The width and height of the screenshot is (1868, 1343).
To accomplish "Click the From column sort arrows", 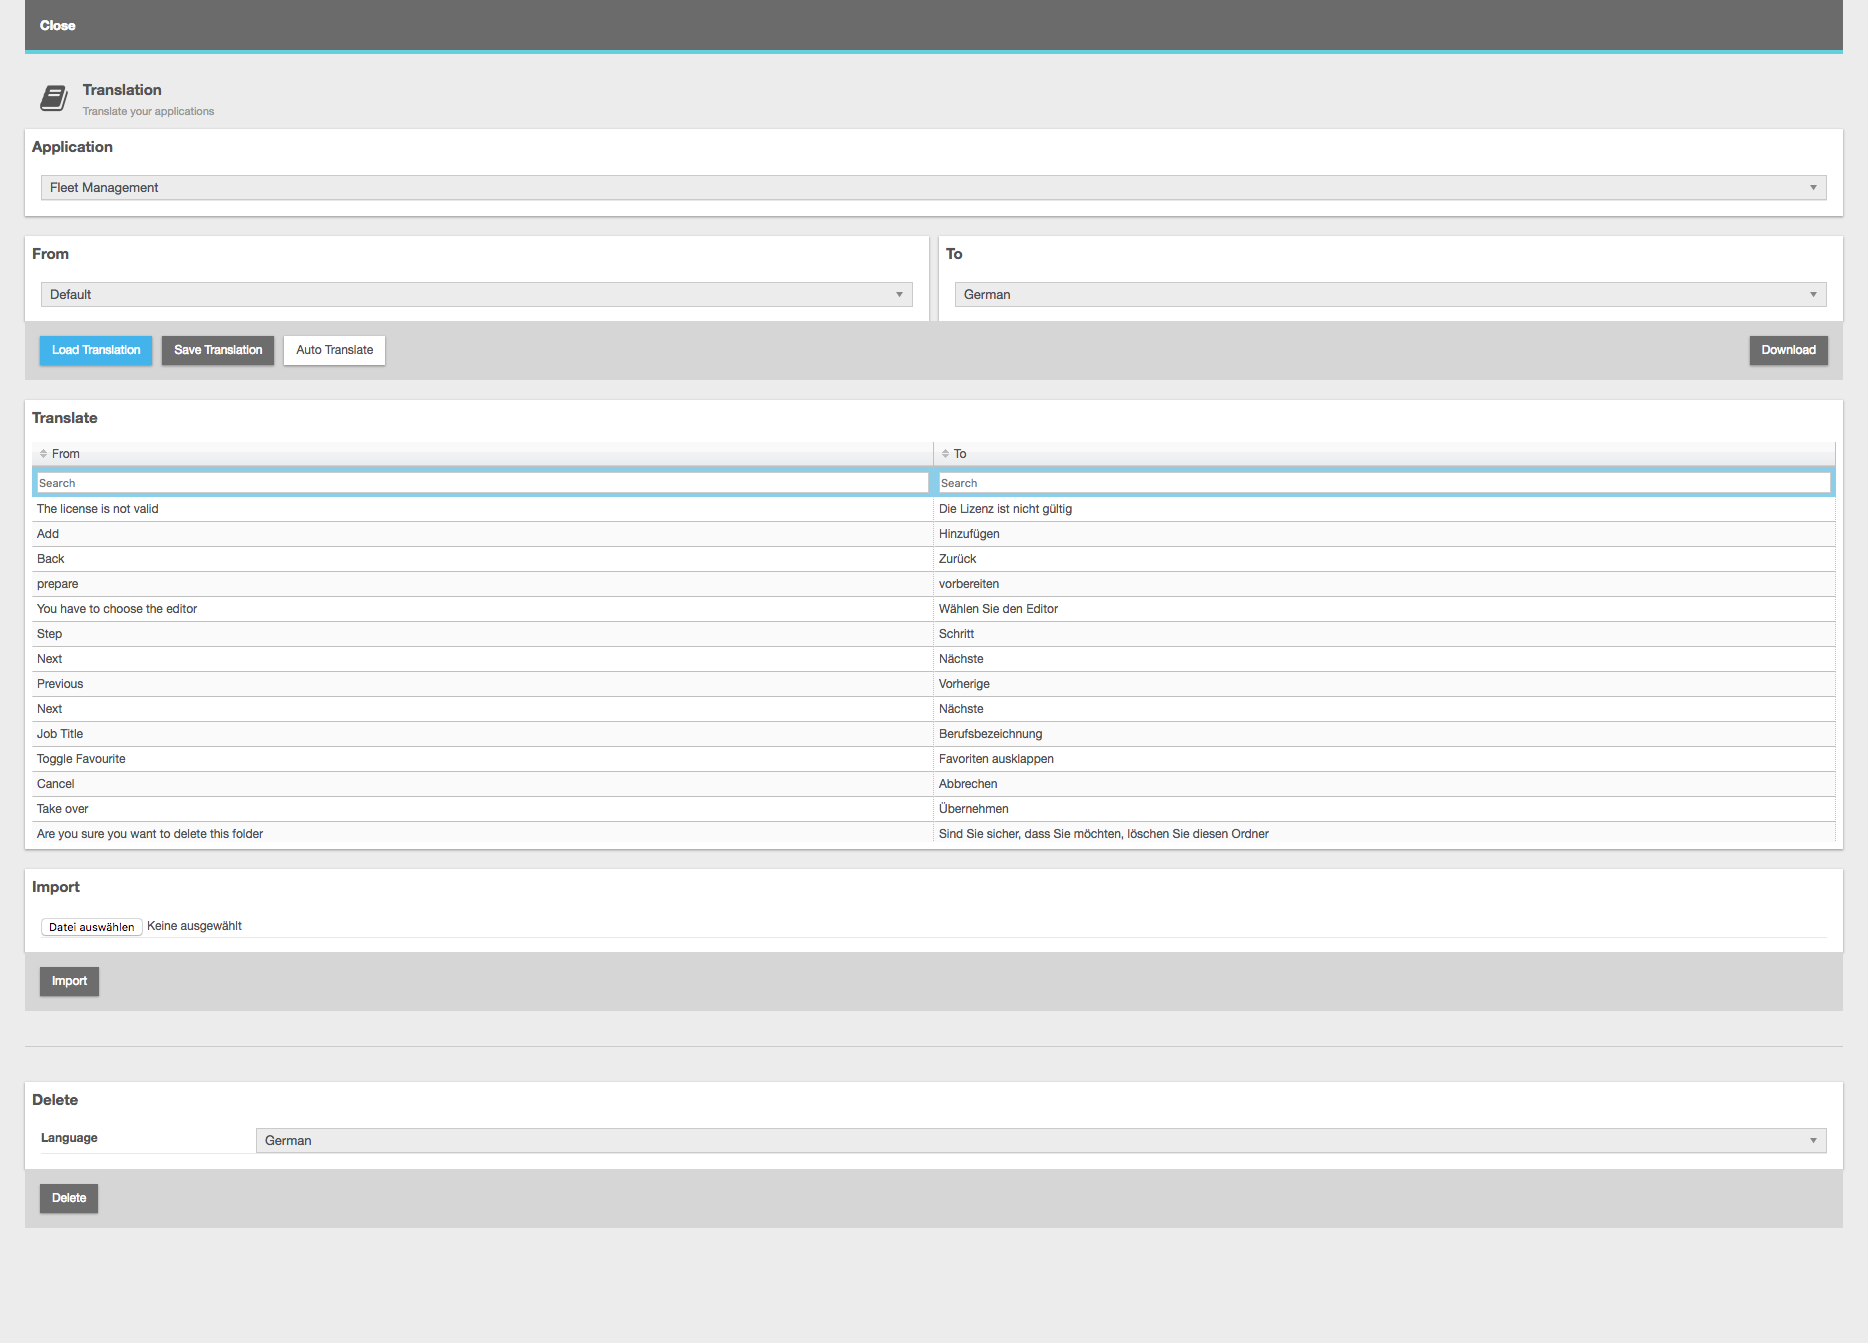I will [43, 454].
